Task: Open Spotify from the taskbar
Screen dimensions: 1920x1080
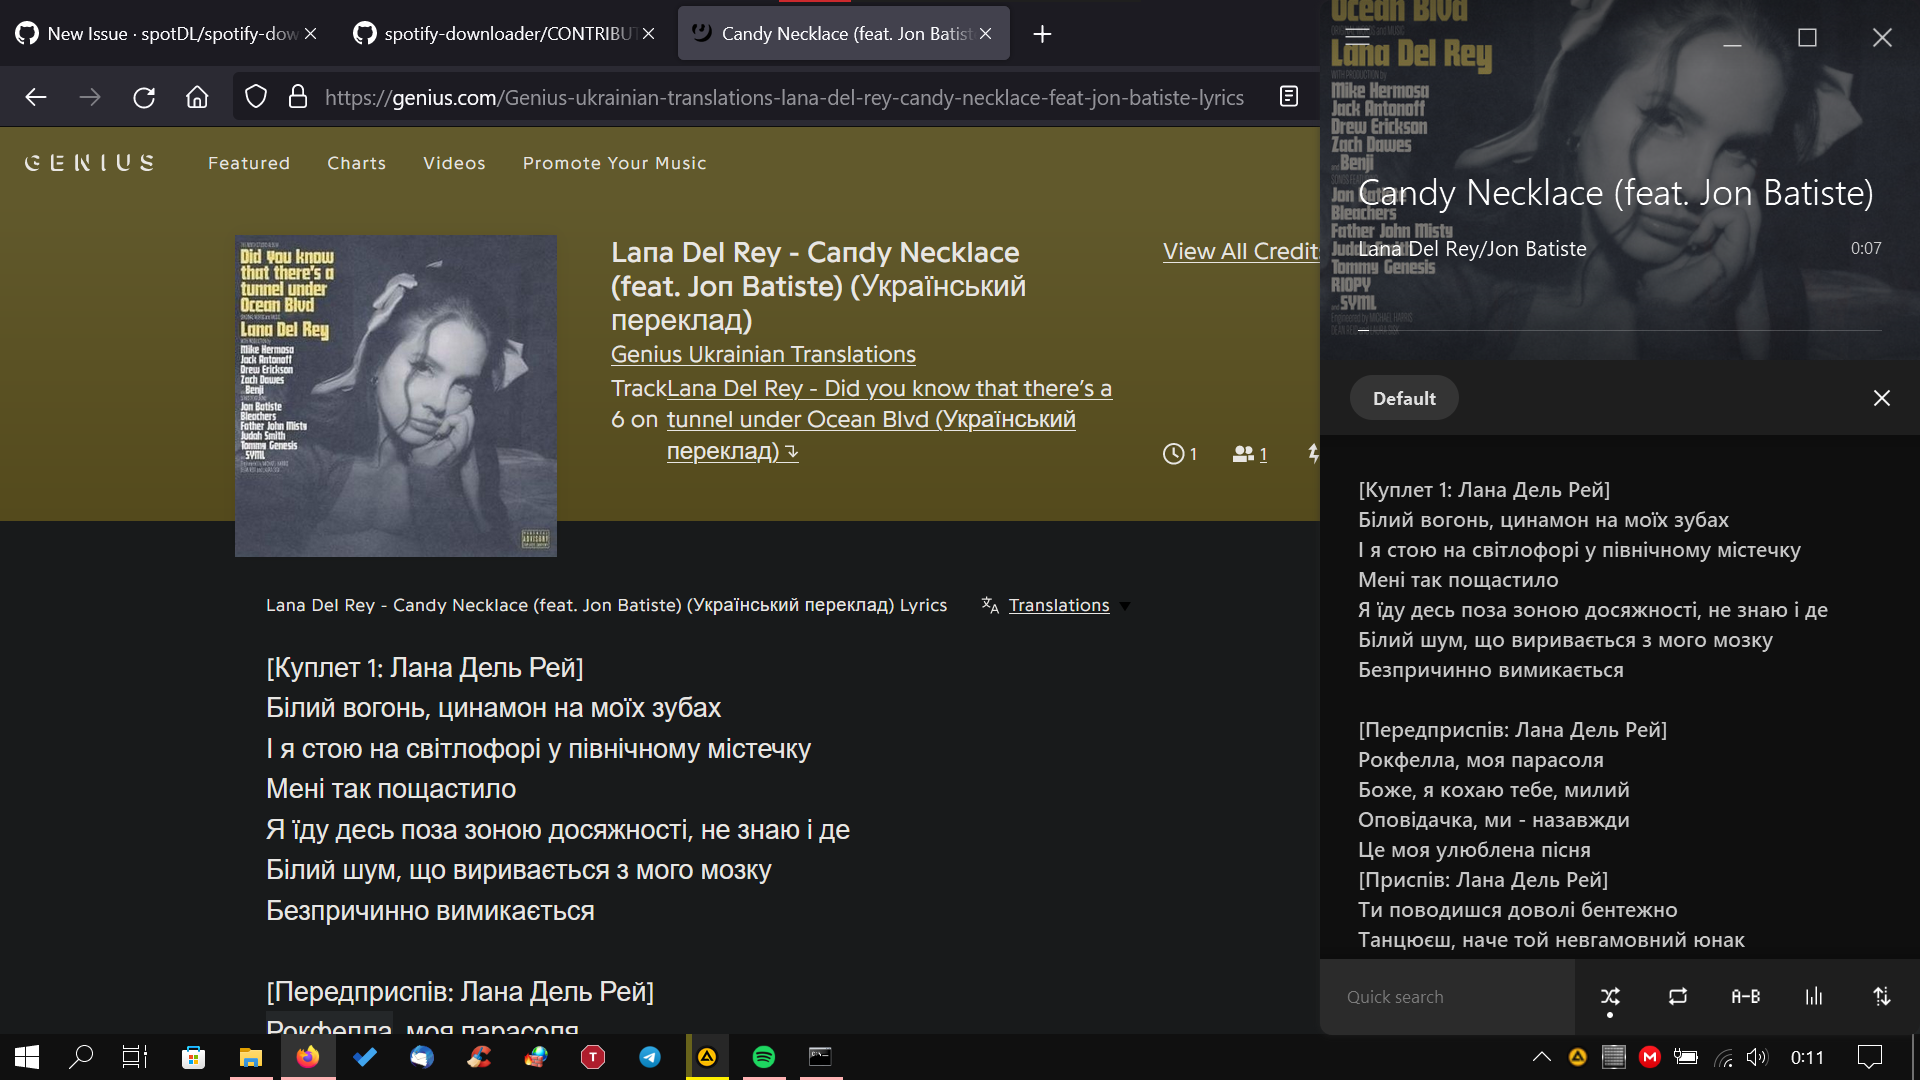Action: 764,1057
